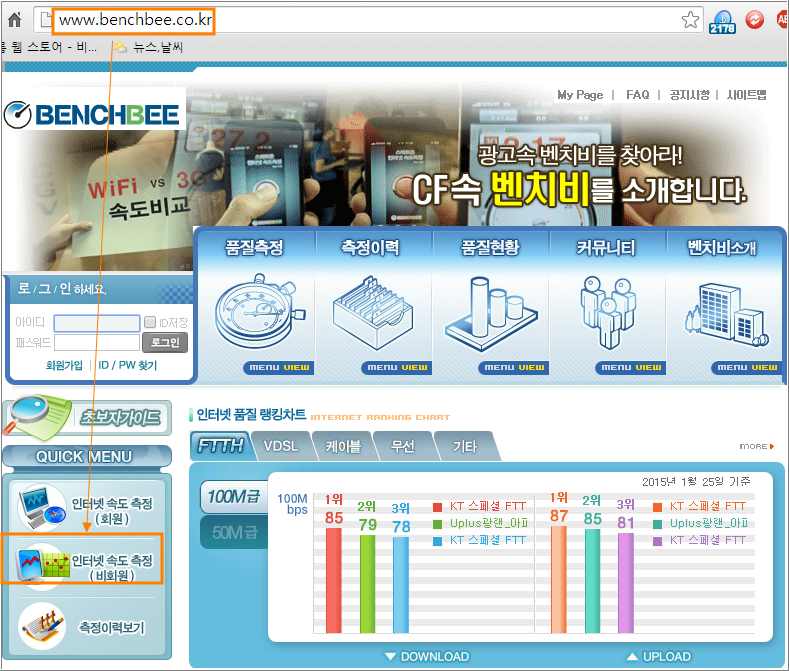This screenshot has width=789, height=671.
Task: Click the 측정이력 menu heading
Action: click(x=370, y=247)
